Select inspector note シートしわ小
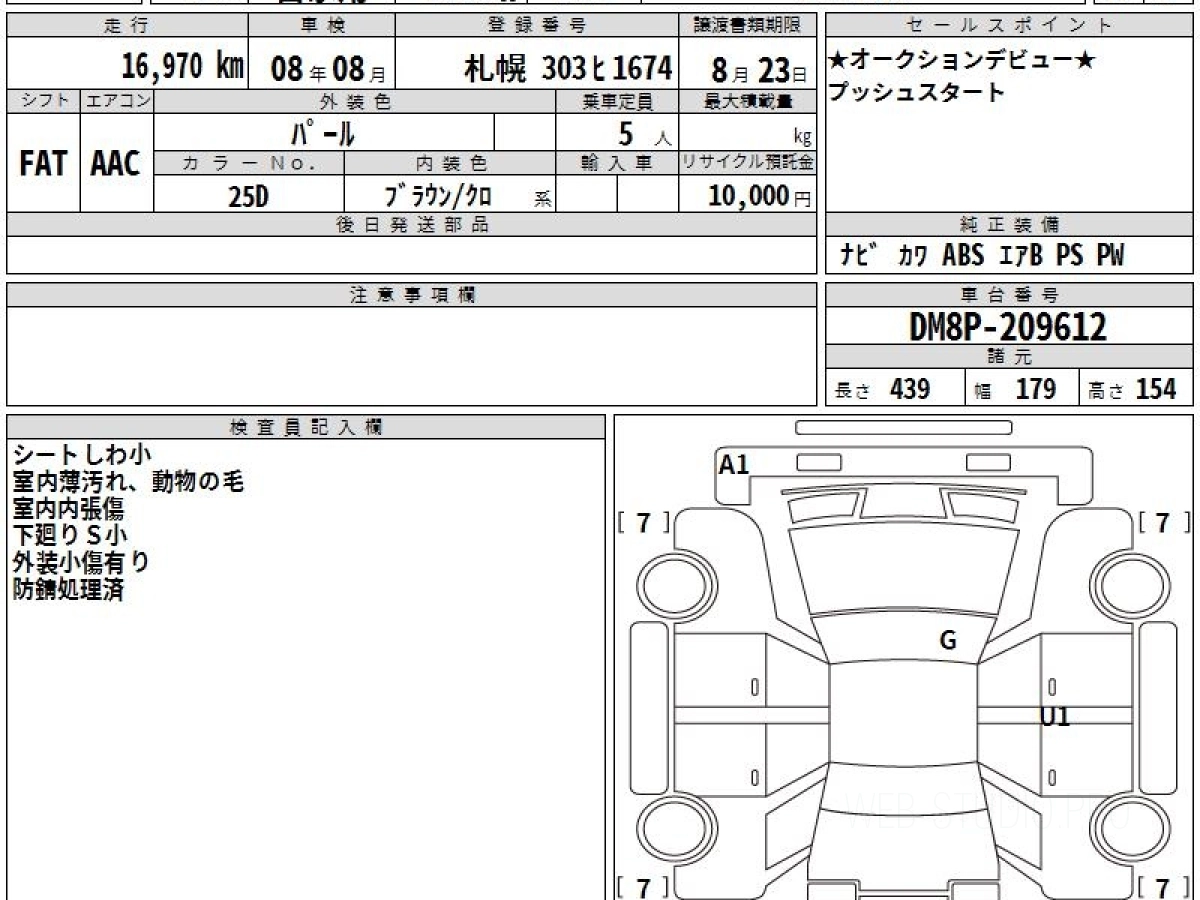 pos(82,455)
